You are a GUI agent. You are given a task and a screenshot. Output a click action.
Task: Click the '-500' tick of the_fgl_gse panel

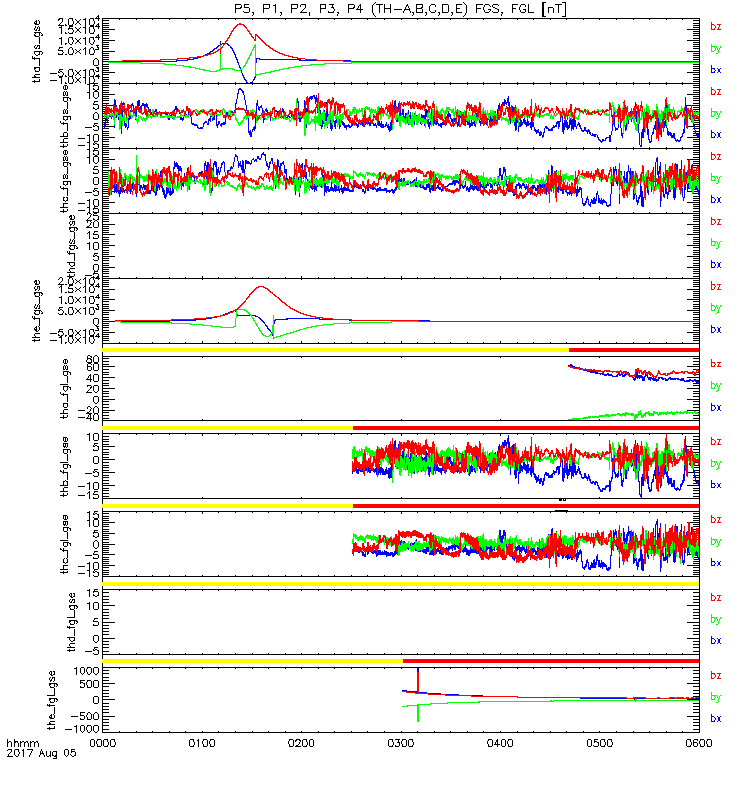point(84,716)
